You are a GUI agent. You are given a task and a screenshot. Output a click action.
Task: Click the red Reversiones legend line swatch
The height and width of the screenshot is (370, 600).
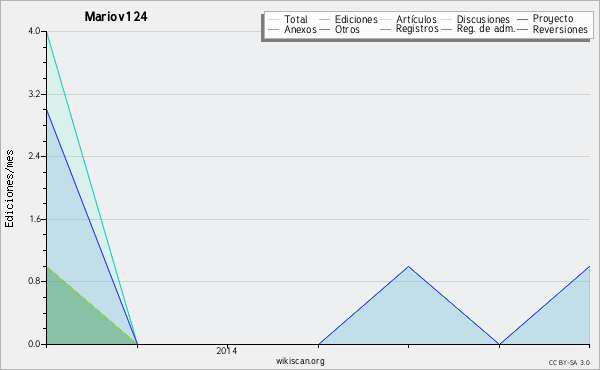tap(522, 29)
